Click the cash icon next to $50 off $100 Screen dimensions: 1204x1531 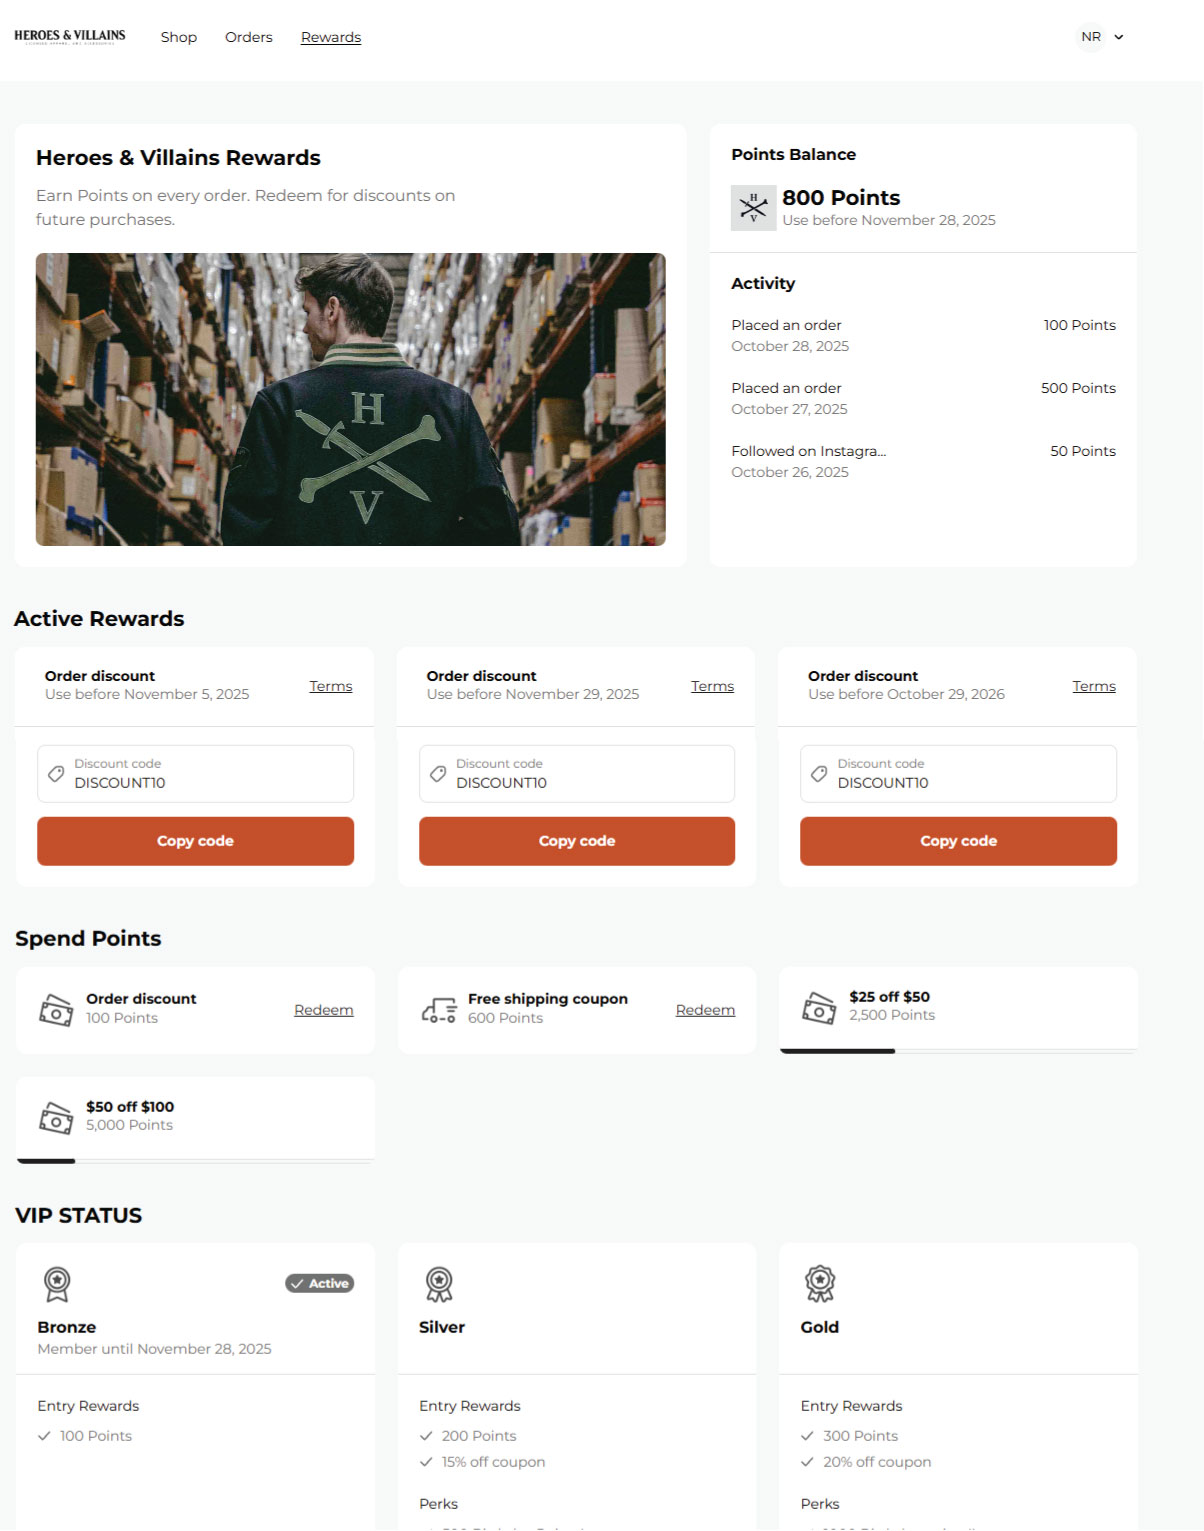[x=56, y=1117]
